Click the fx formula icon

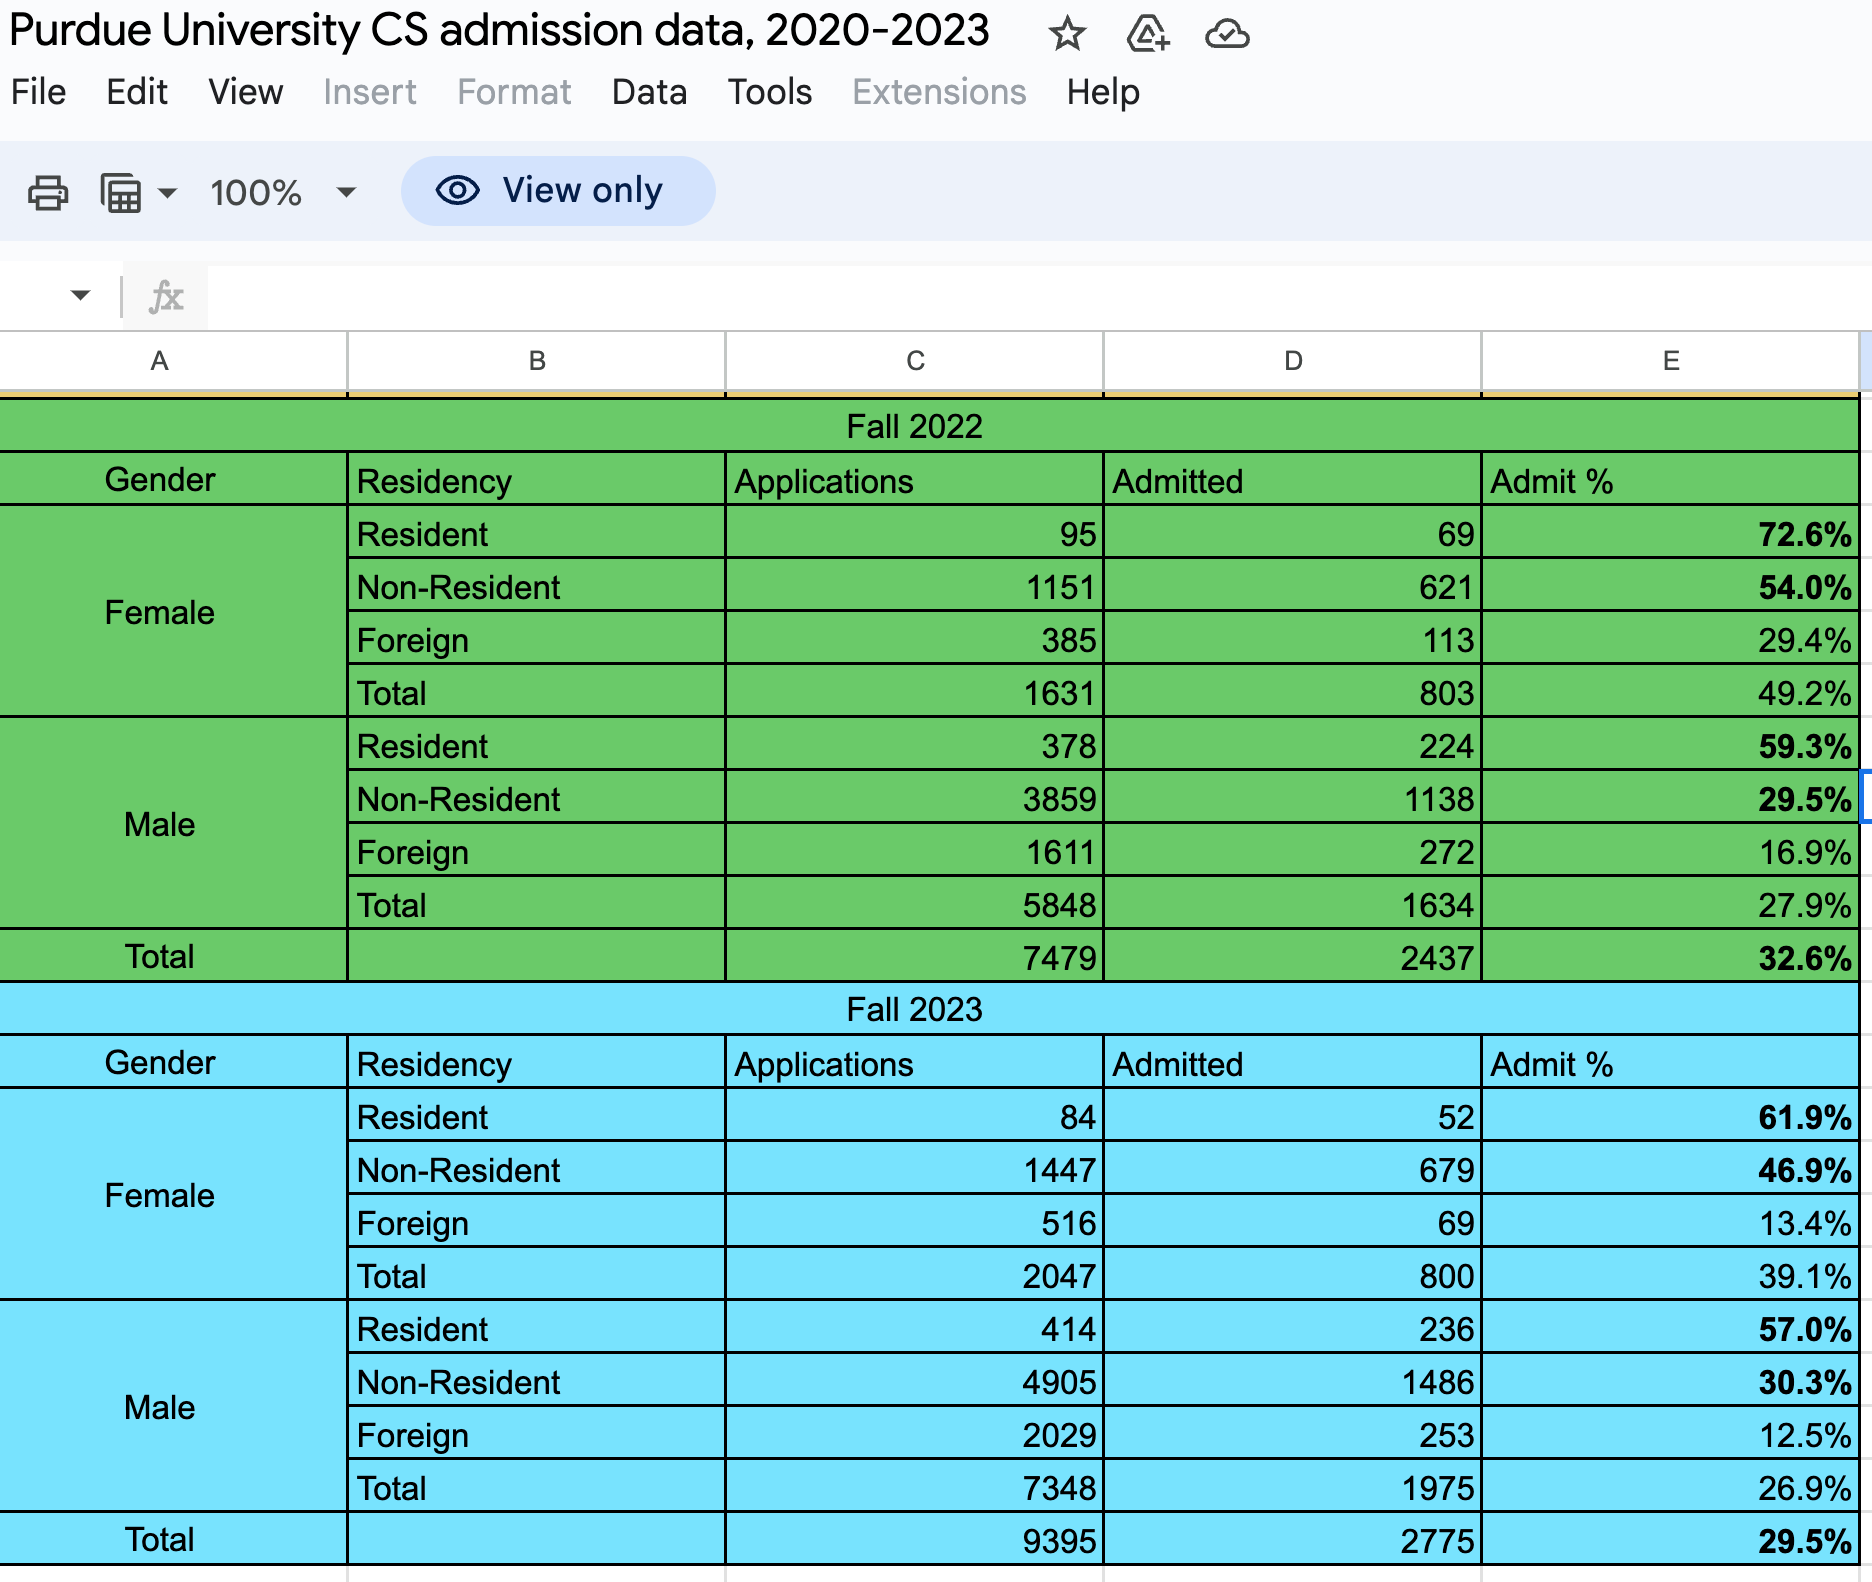(166, 297)
